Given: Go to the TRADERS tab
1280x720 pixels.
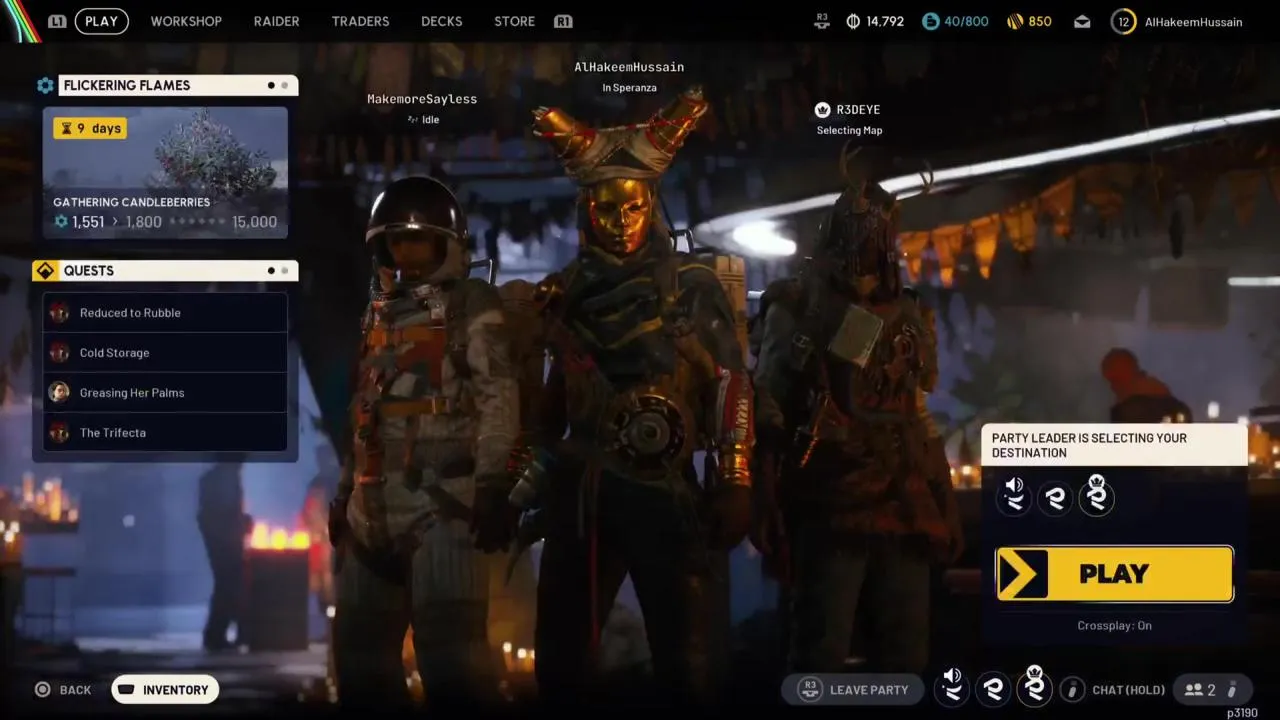Looking at the screenshot, I should pos(360,21).
